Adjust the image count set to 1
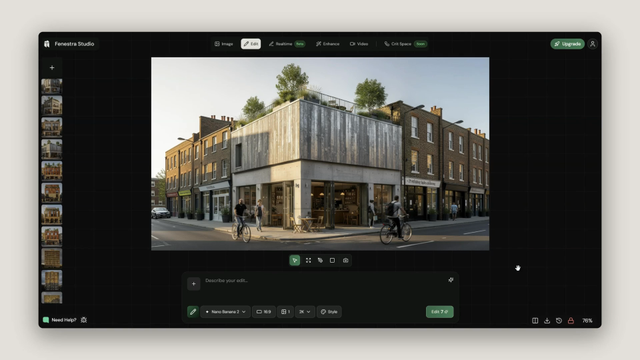640x360 pixels. (285, 312)
